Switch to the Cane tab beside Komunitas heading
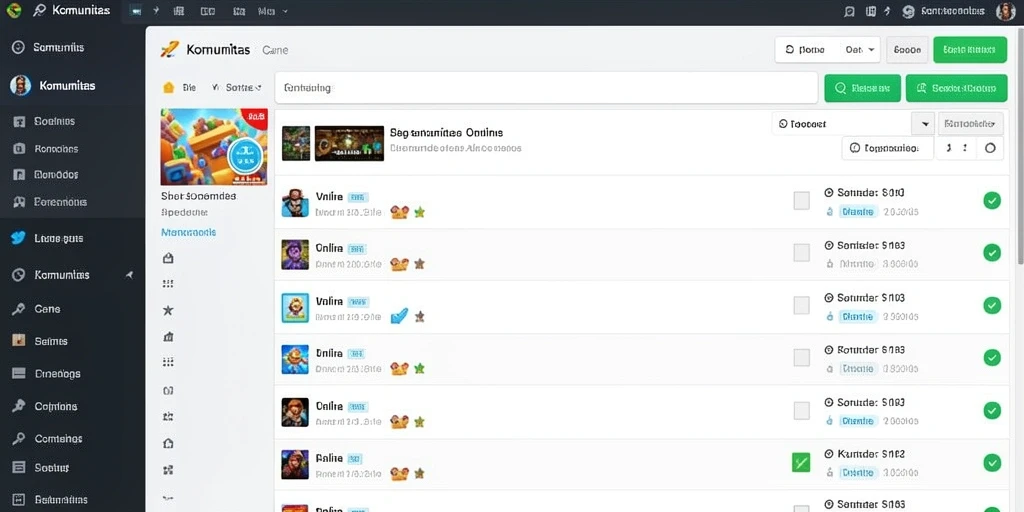This screenshot has height=512, width=1024. click(275, 50)
